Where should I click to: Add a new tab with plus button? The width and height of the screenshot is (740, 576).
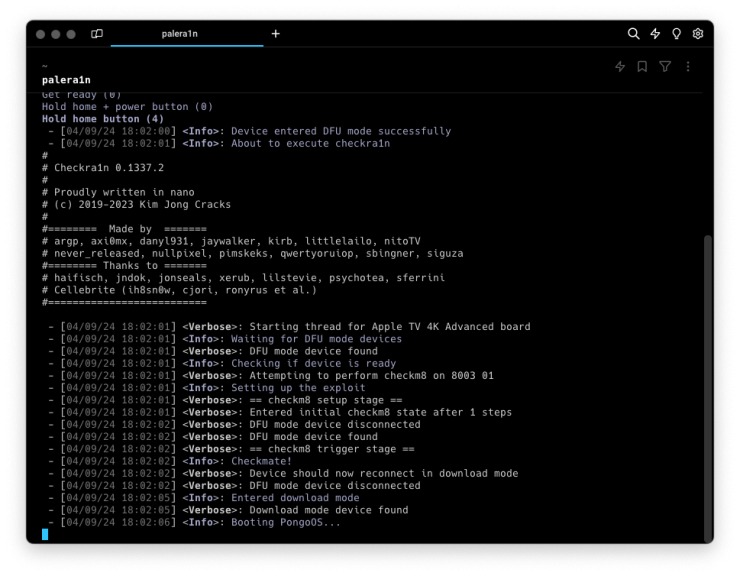(276, 34)
